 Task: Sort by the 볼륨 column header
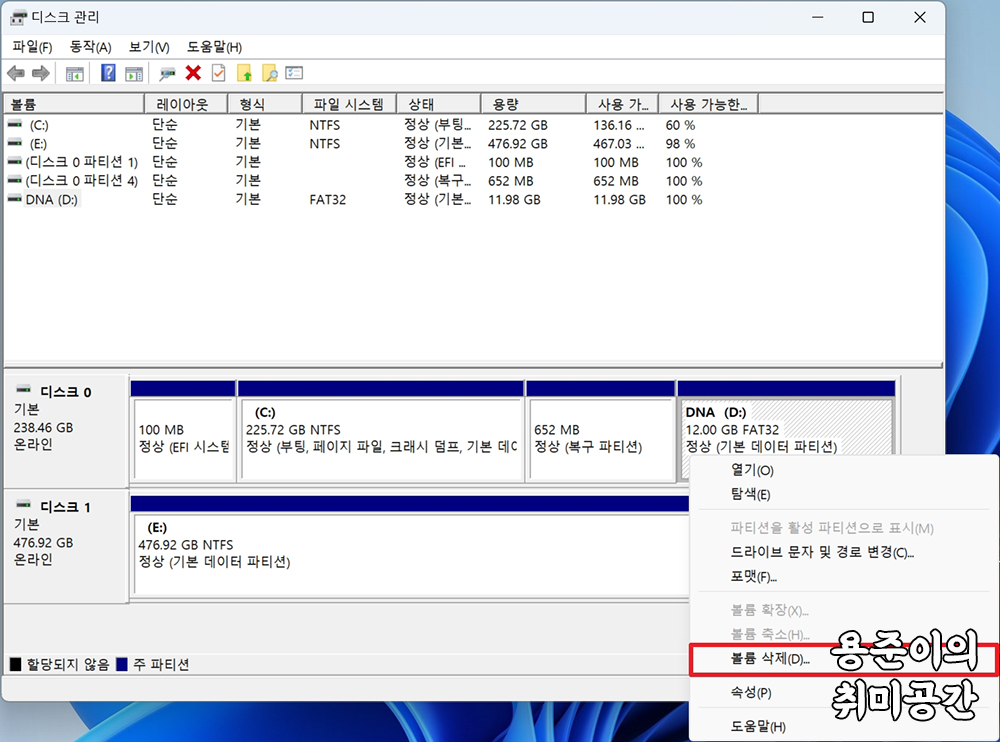74,103
